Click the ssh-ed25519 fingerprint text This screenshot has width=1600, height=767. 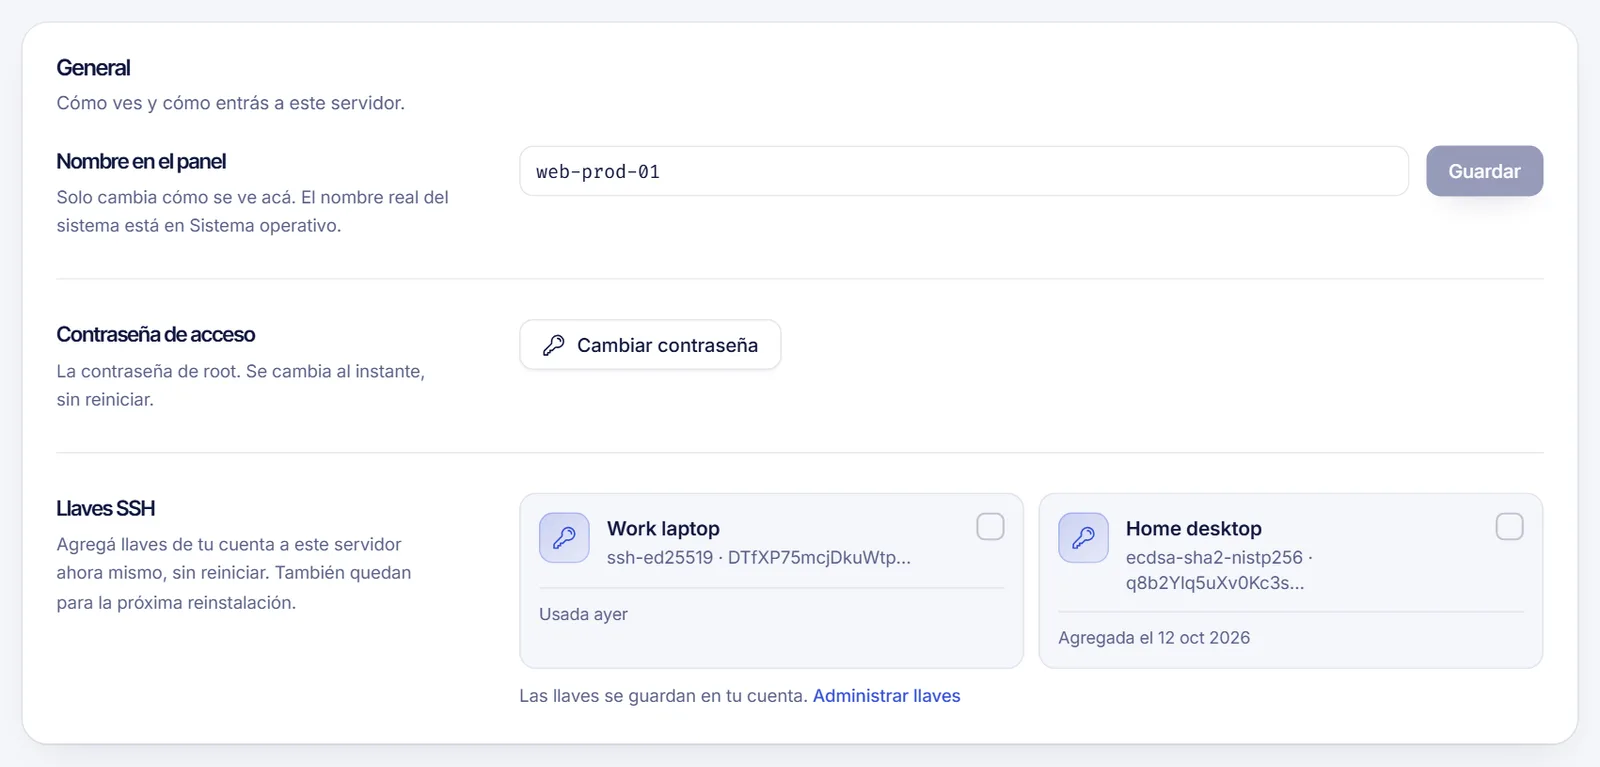coord(759,557)
